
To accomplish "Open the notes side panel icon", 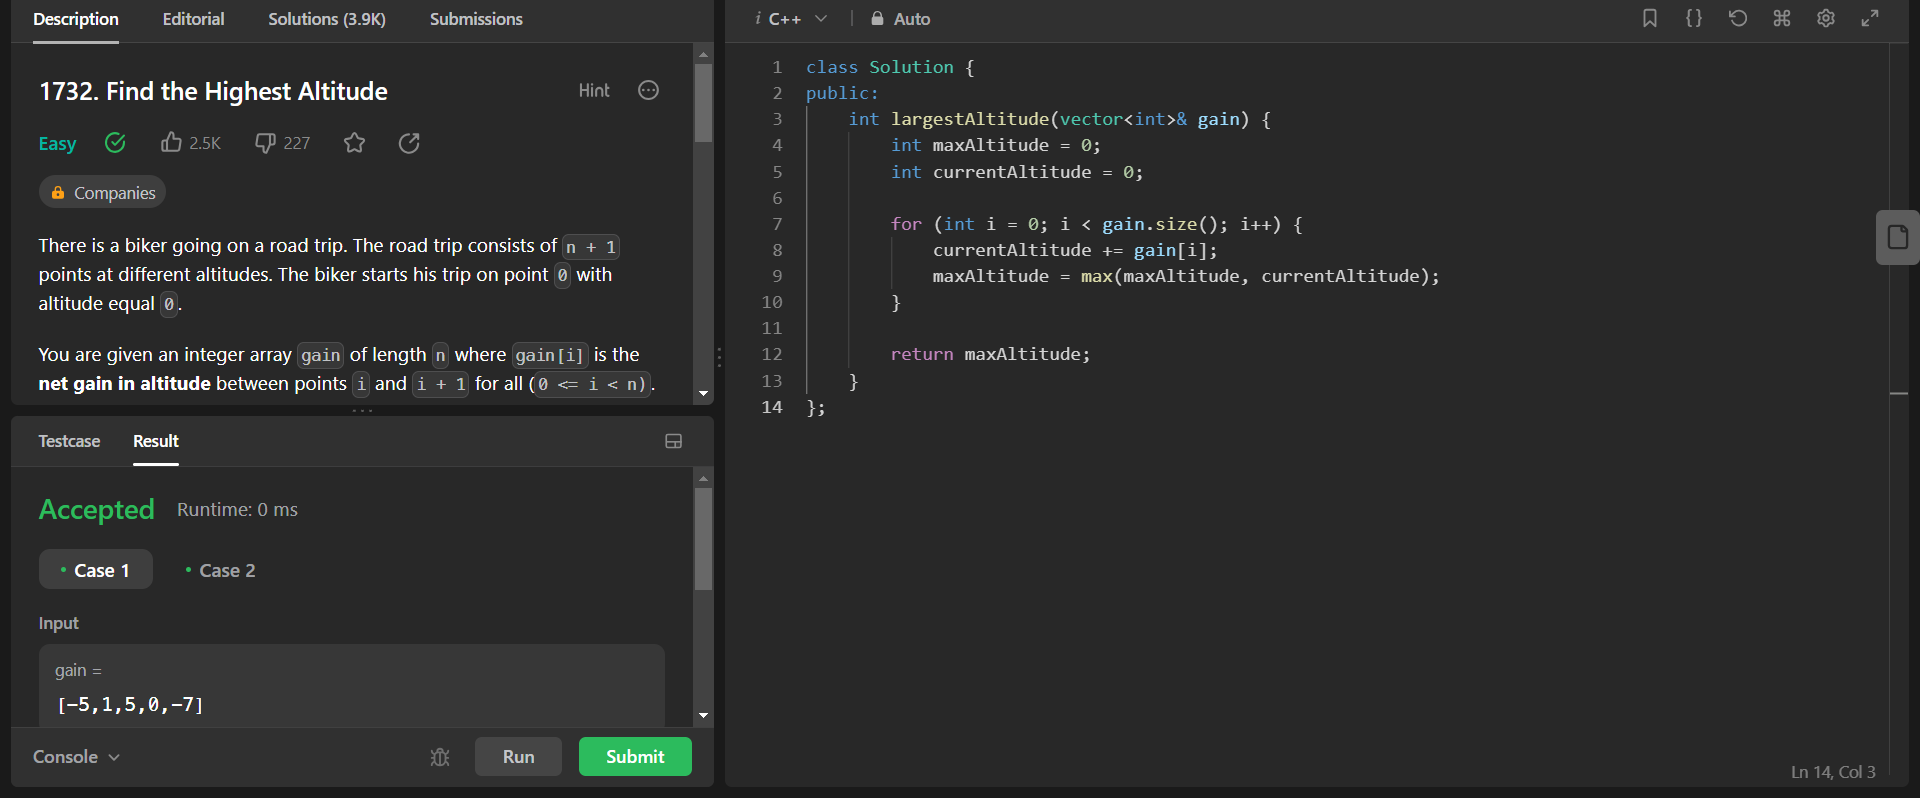I will click(1898, 237).
